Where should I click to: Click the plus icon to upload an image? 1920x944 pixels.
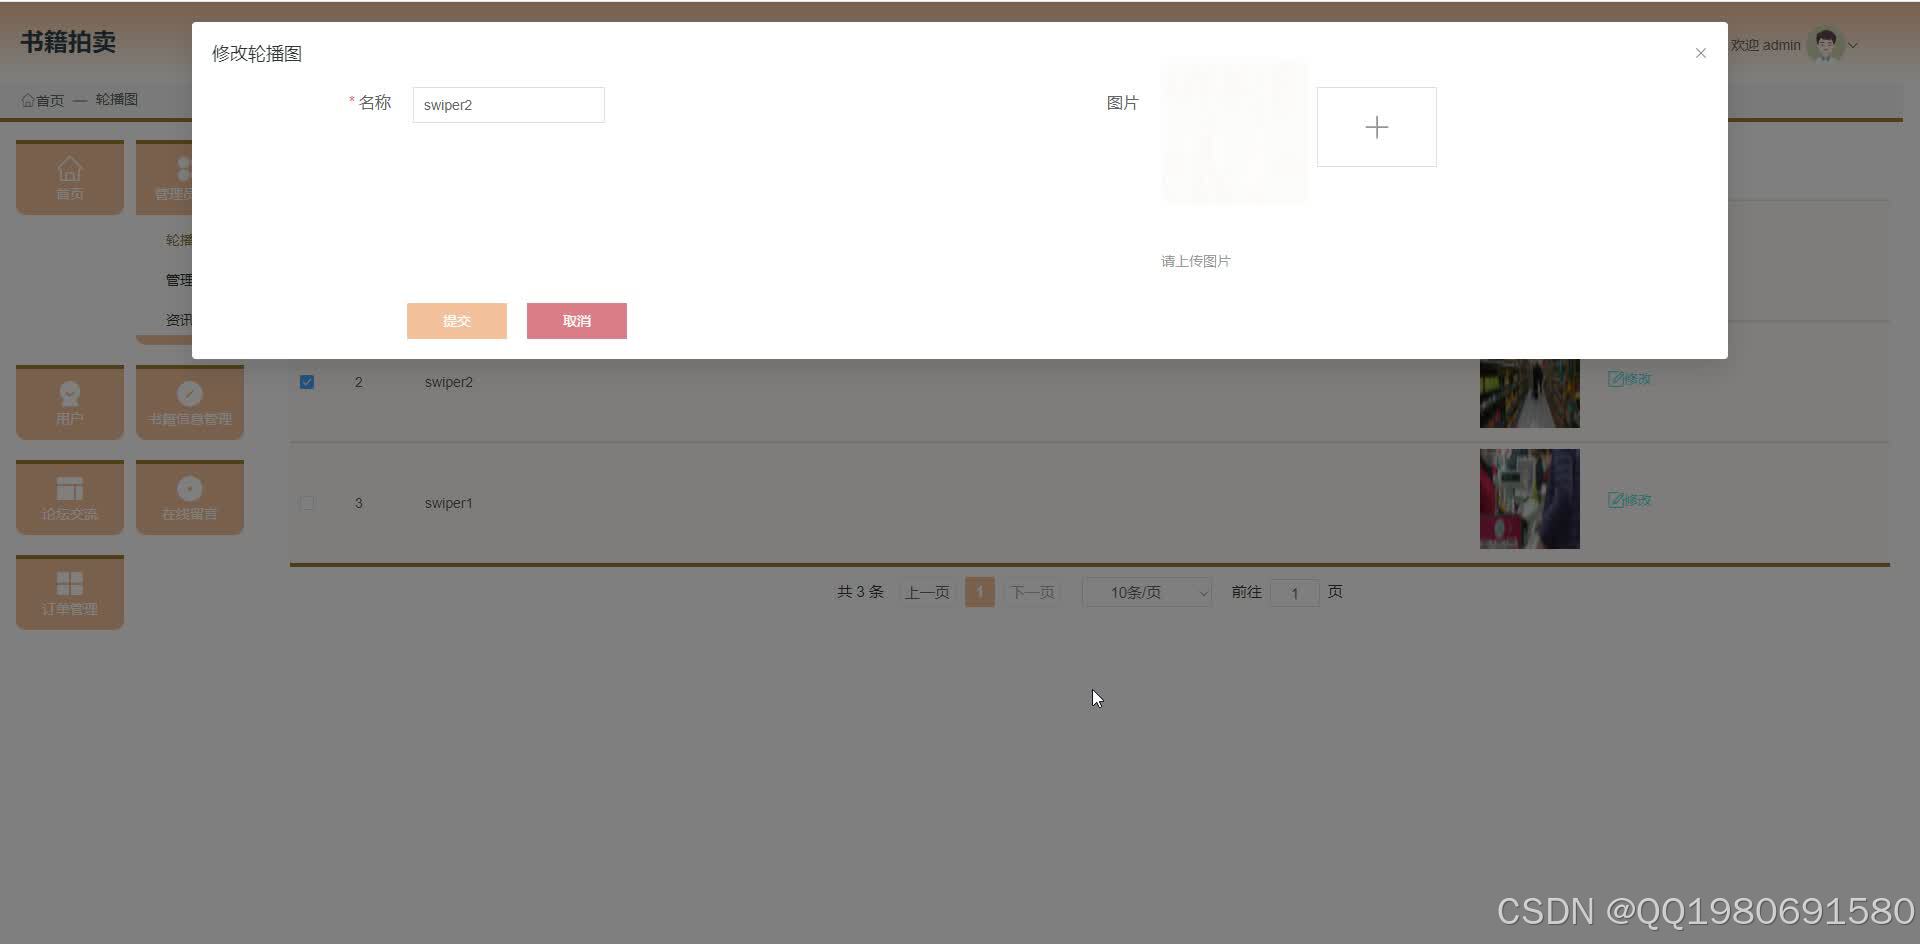click(x=1377, y=127)
